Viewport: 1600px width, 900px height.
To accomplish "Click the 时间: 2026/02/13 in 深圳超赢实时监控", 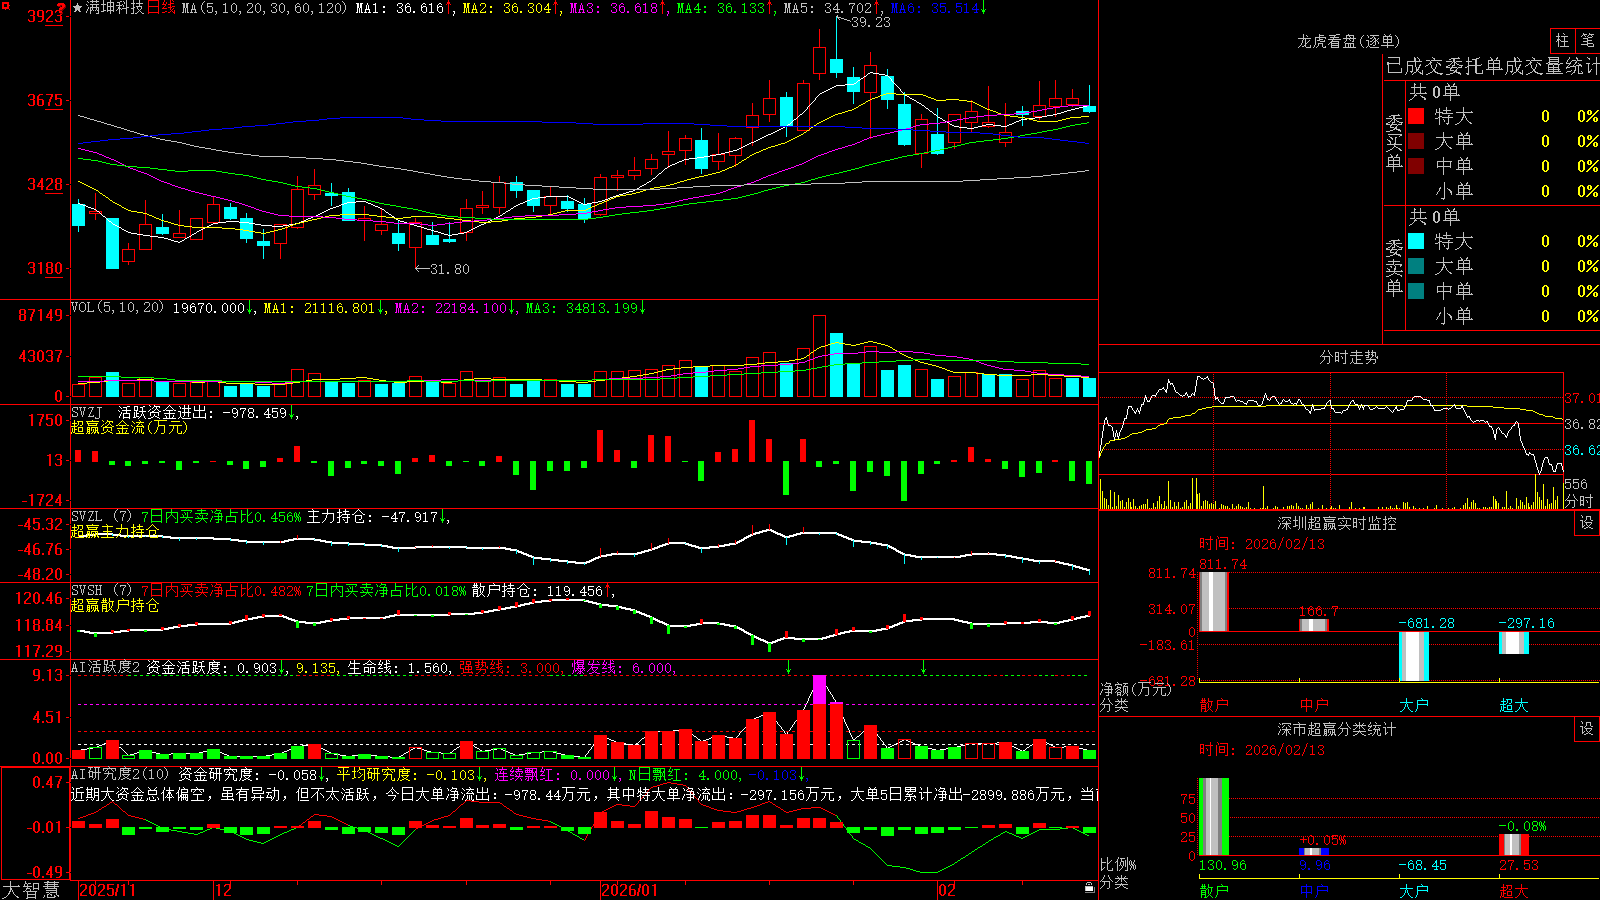I will [x=1262, y=544].
